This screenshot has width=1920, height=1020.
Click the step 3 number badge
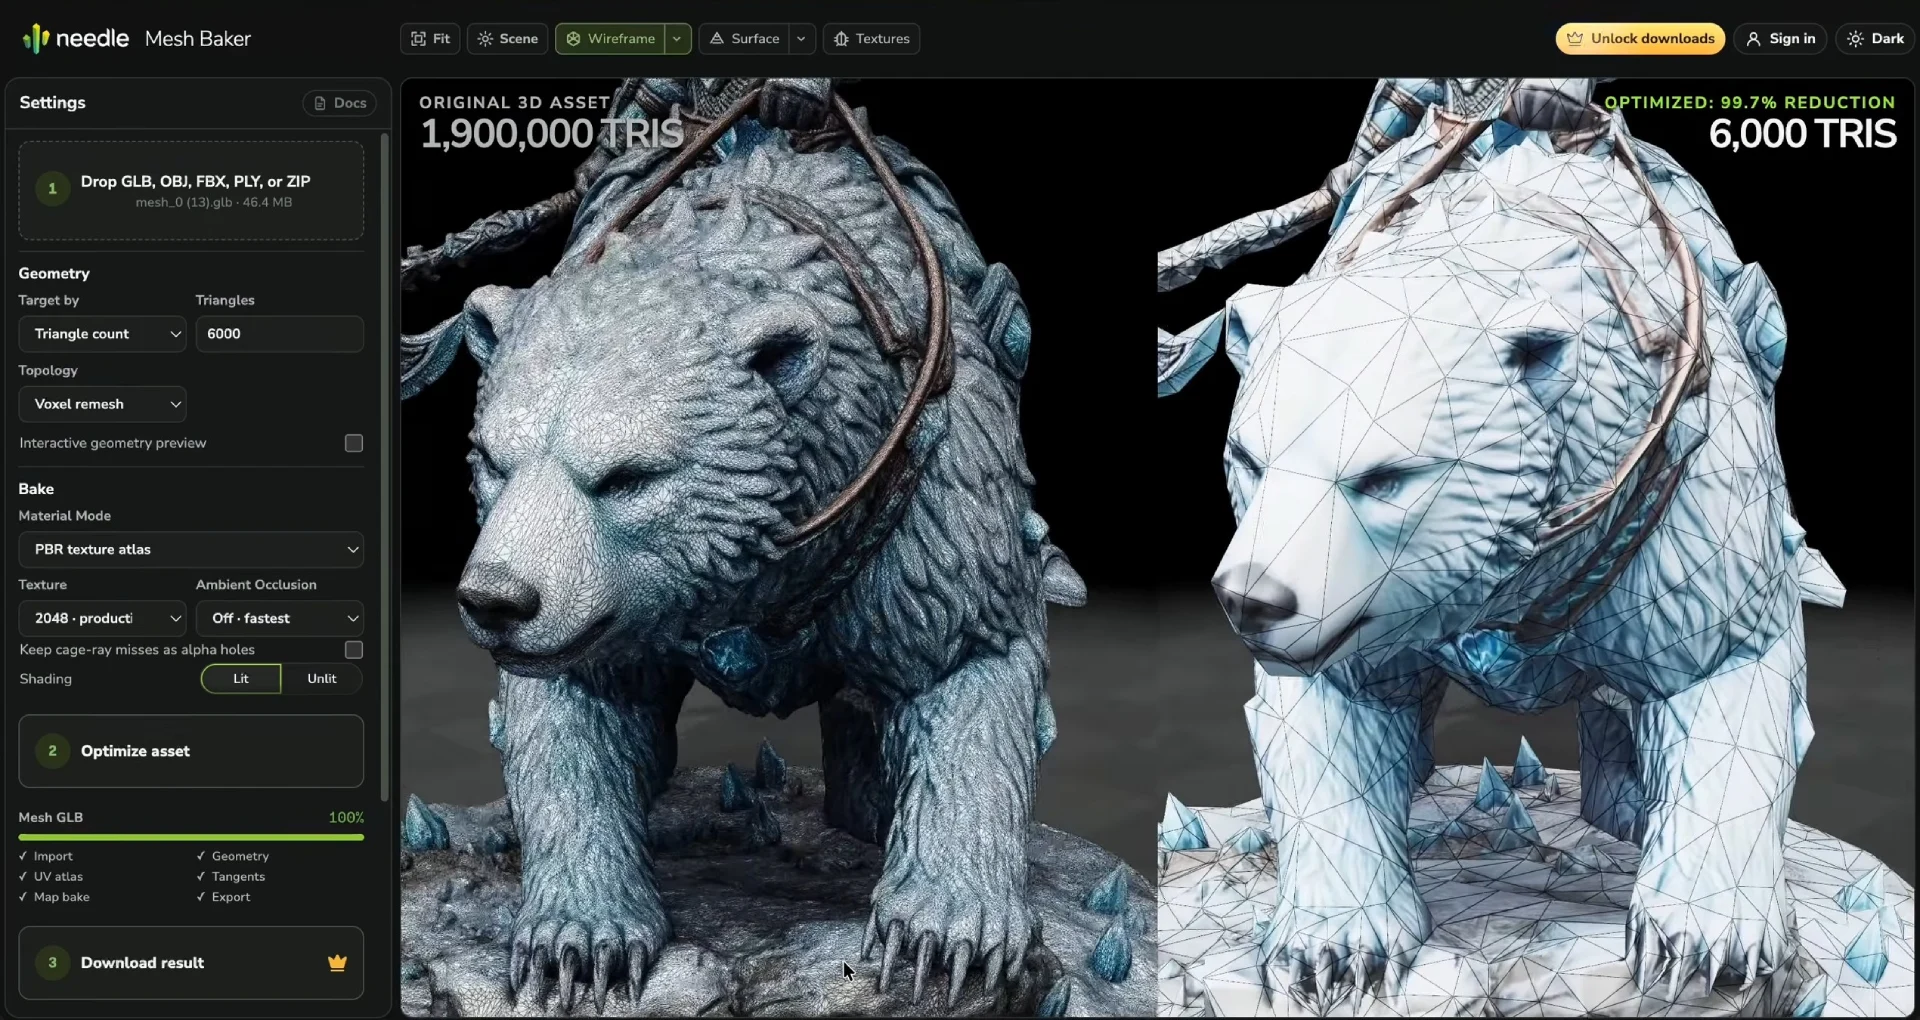point(53,963)
